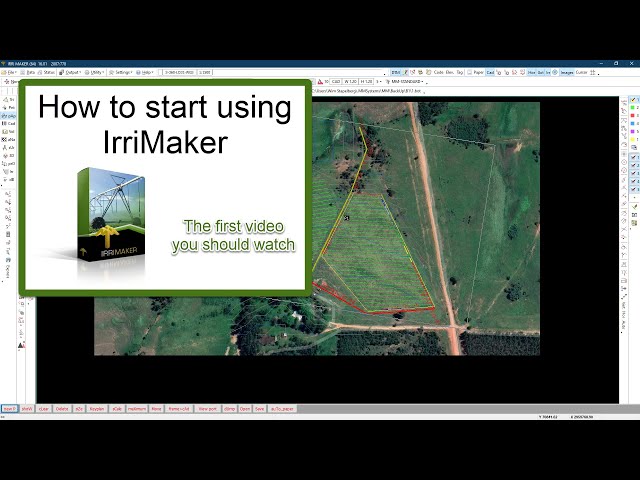Screen dimensions: 640x480
Task: Open the Output menu
Action: (x=70, y=72)
